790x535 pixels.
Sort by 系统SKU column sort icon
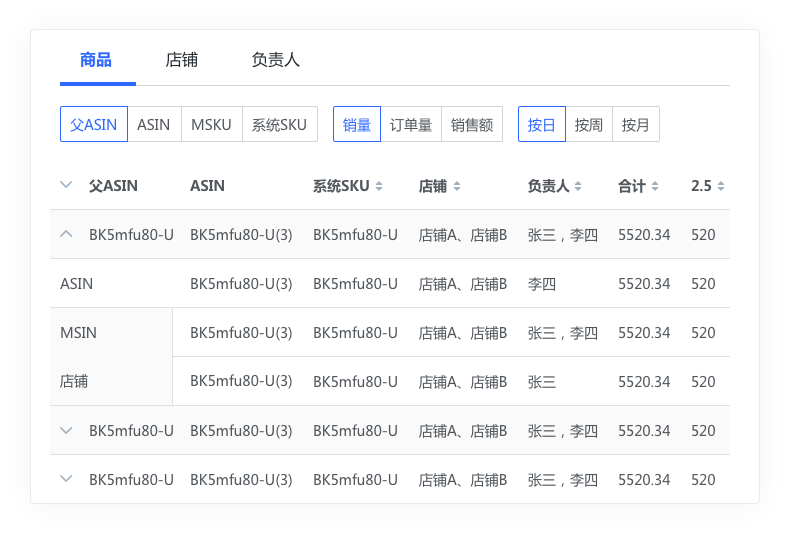379,186
